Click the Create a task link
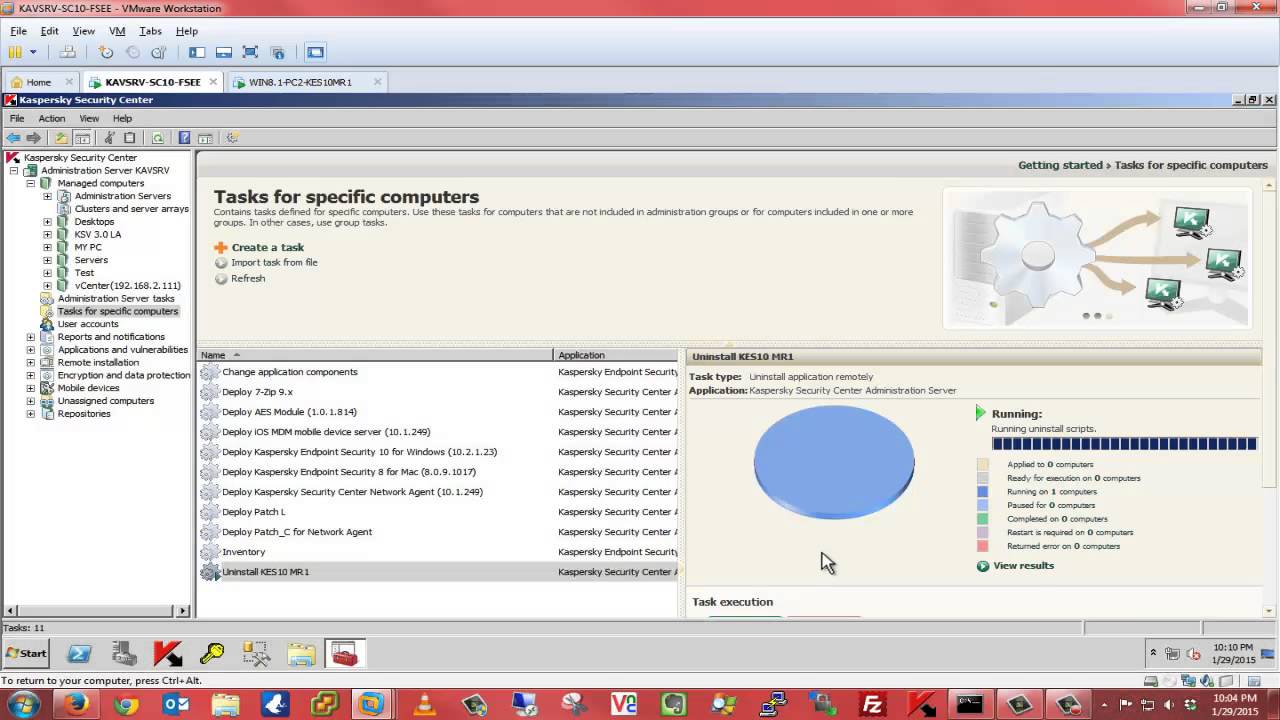Screen dimensions: 1280x720 (267, 247)
